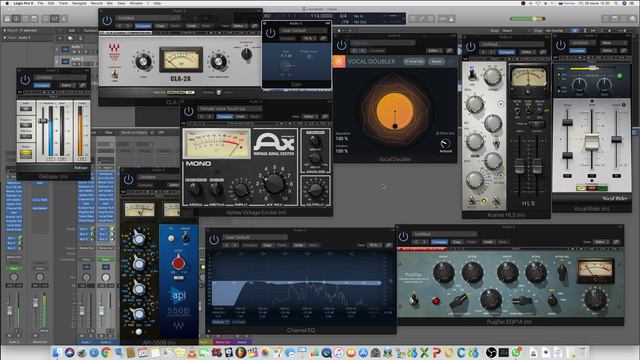Click the Amount knob in Vocal Doubler
Image resolution: width=640 pixels, height=360 pixels.
point(445,143)
